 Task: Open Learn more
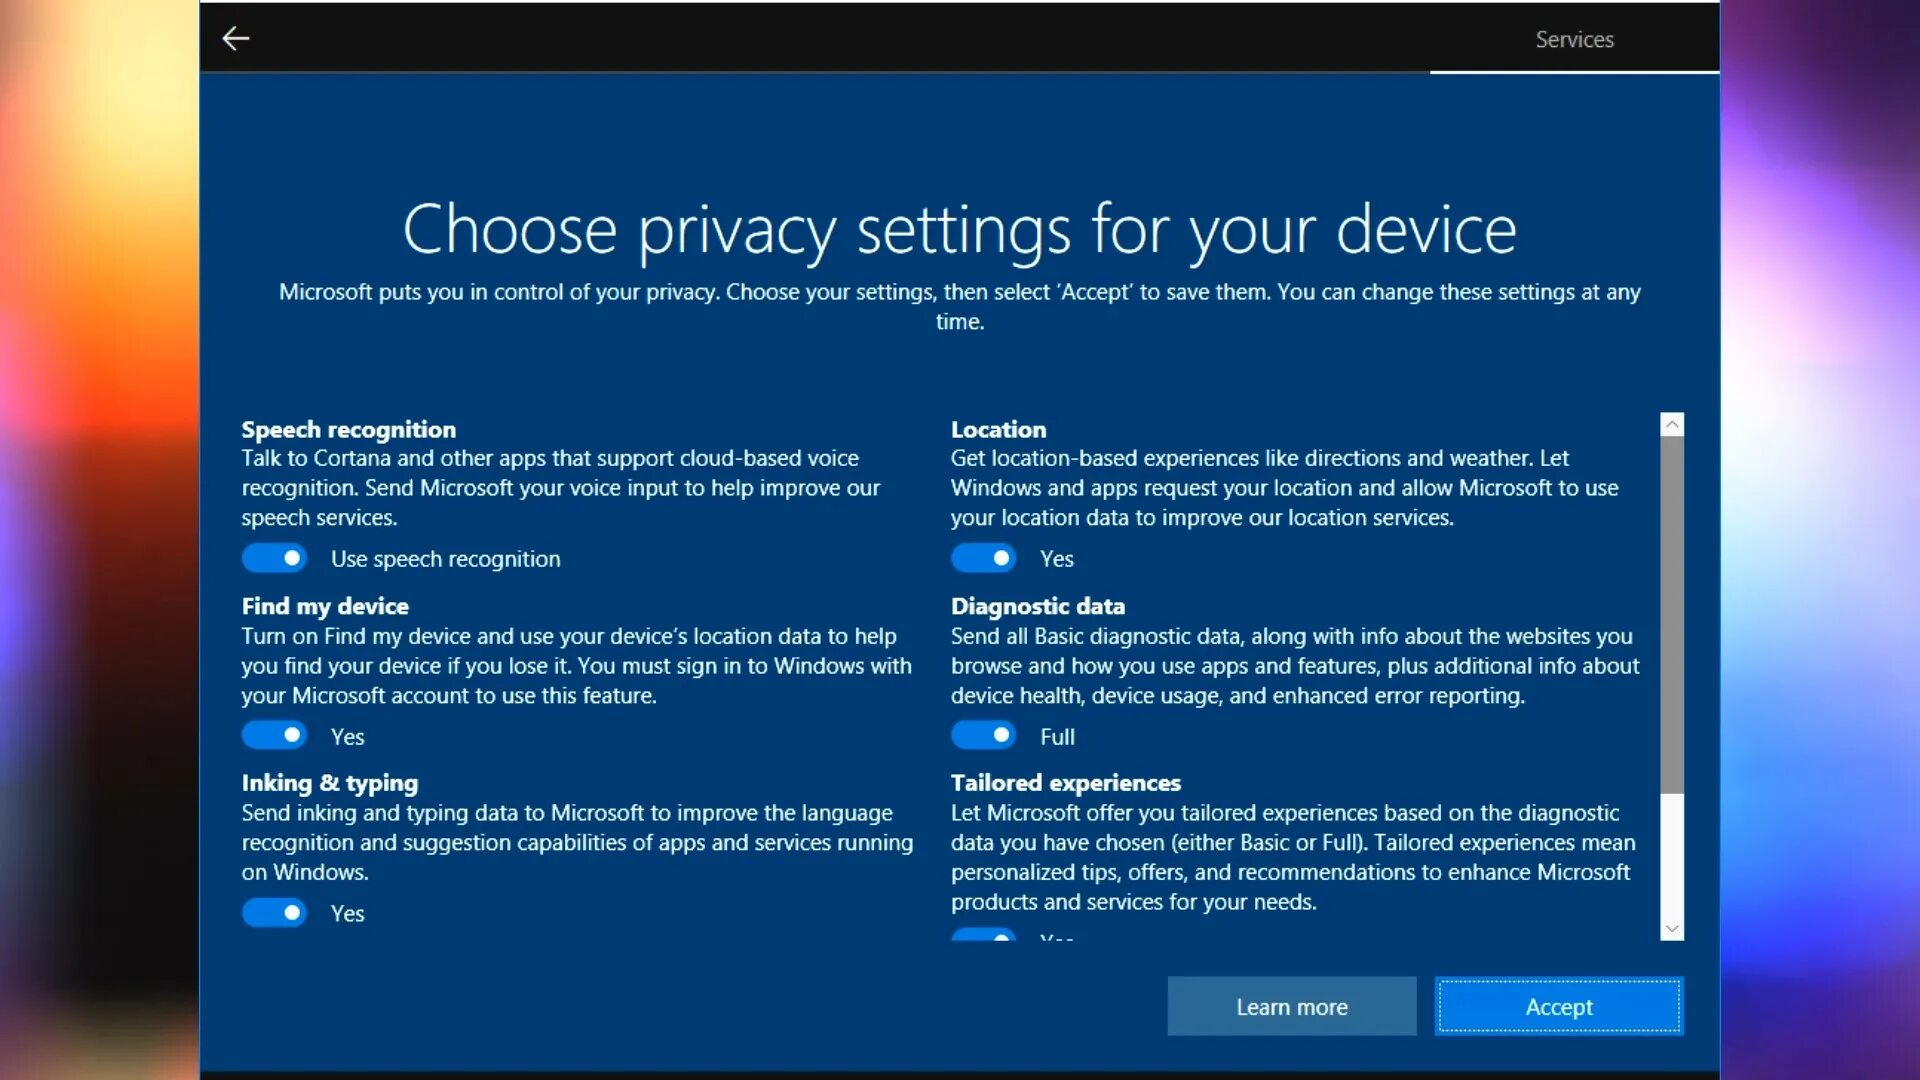1291,1007
